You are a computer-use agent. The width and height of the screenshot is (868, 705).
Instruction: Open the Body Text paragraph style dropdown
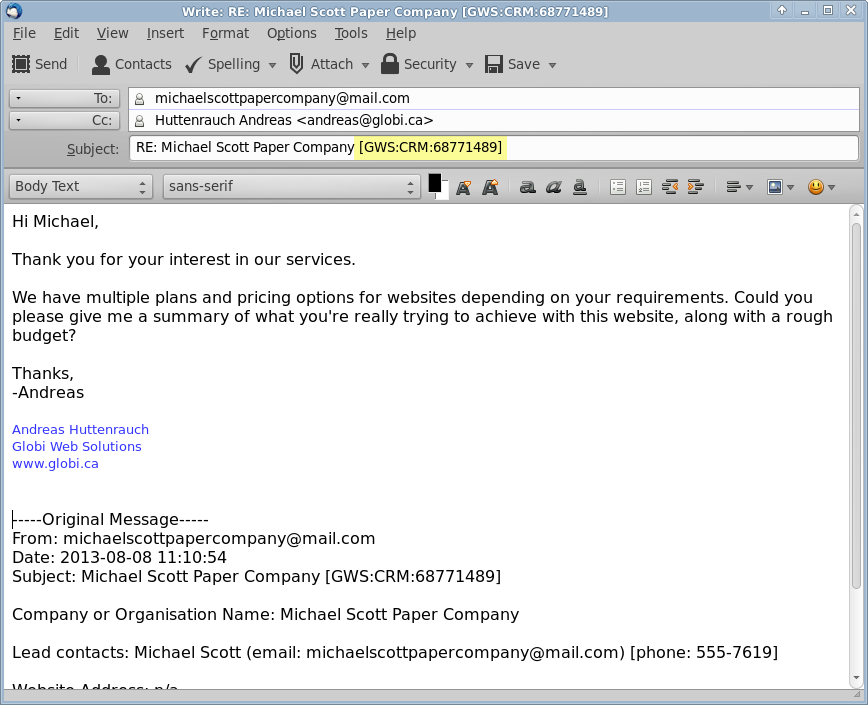pos(81,186)
